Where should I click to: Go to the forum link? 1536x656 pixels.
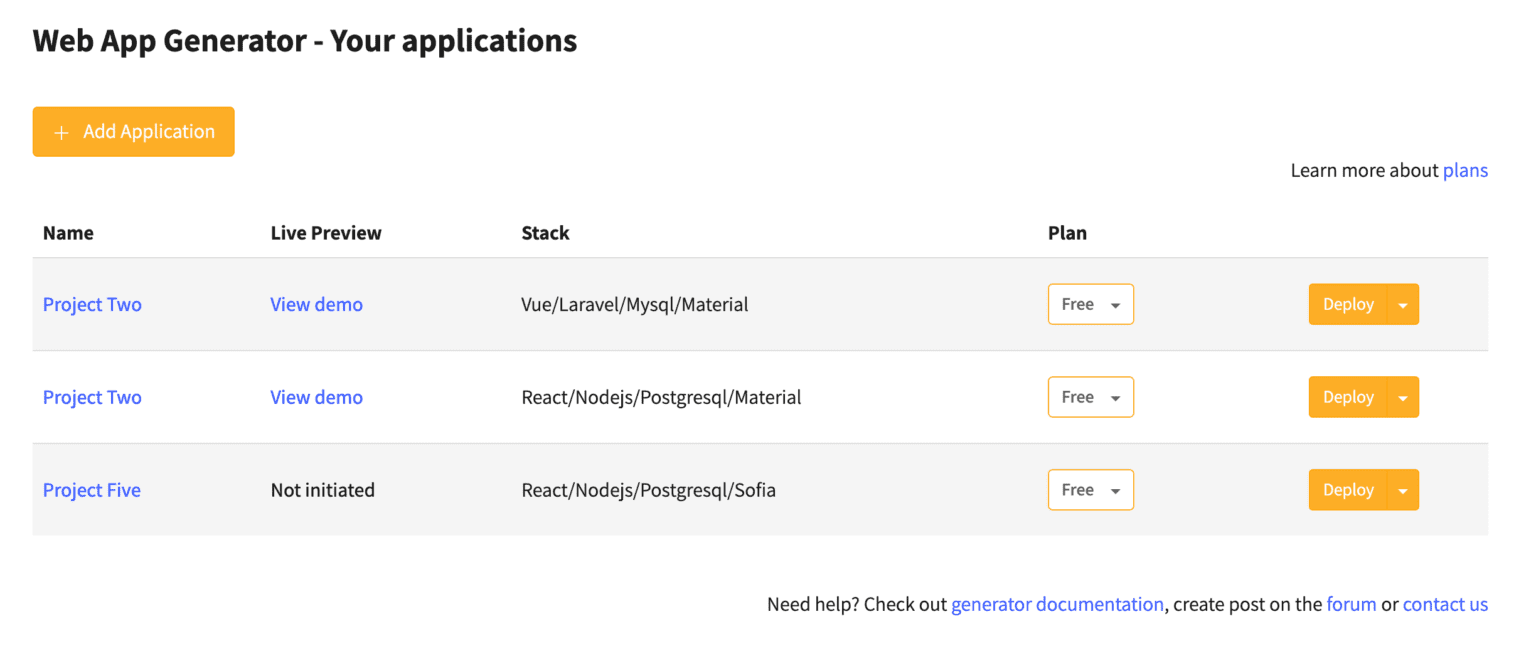1351,605
